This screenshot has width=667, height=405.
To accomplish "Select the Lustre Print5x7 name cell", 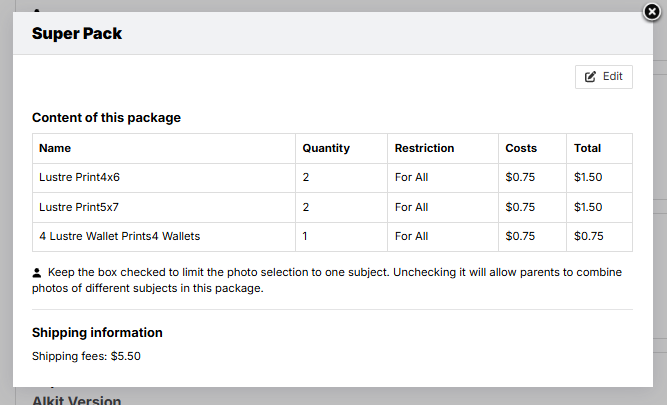I will pos(164,207).
